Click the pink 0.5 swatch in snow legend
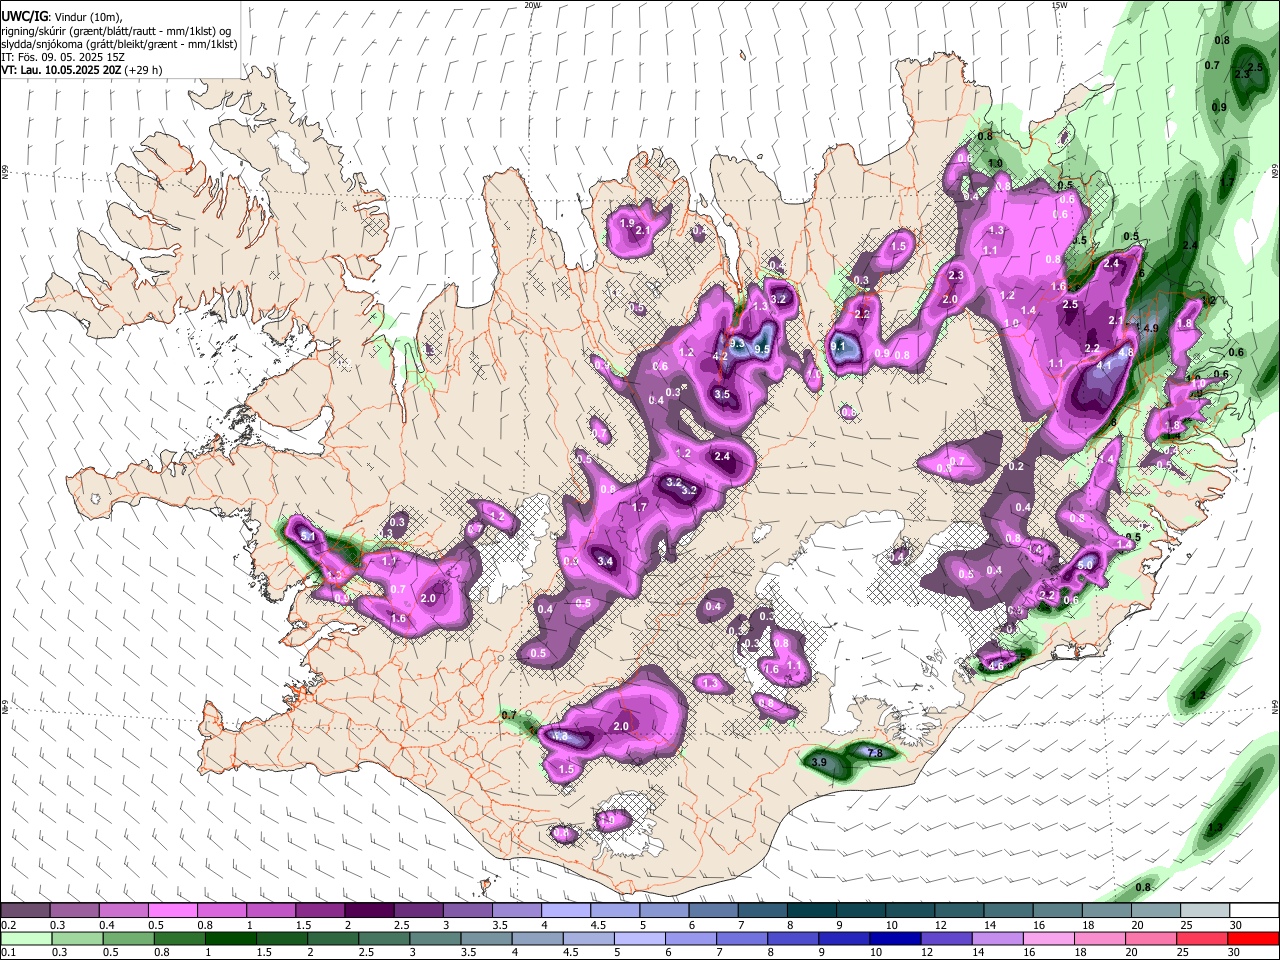 point(172,911)
